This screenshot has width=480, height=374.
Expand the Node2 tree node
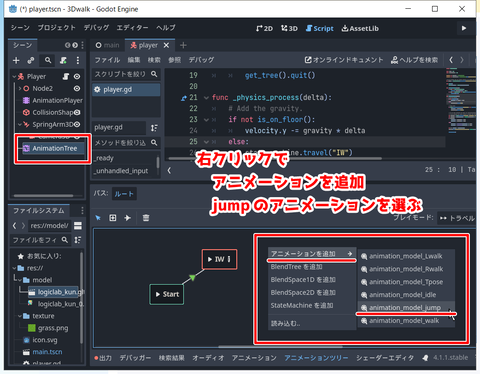pyautogui.click(x=20, y=88)
